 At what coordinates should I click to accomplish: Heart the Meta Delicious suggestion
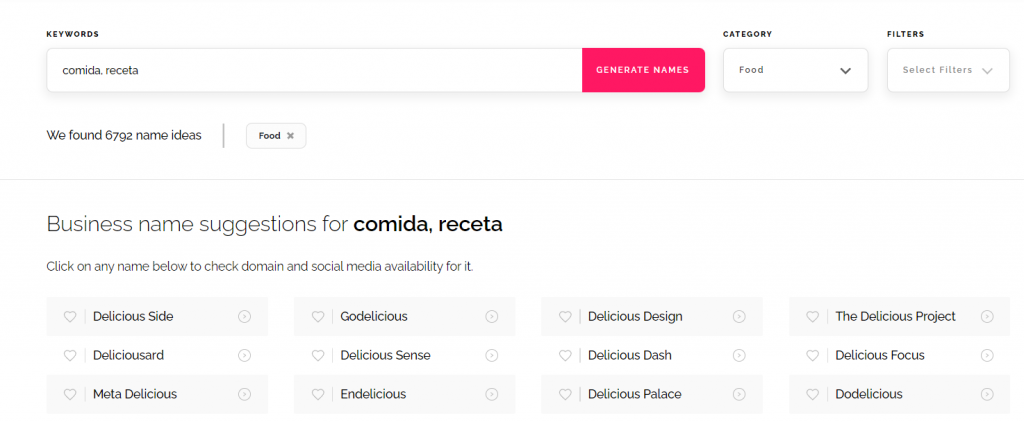point(70,394)
